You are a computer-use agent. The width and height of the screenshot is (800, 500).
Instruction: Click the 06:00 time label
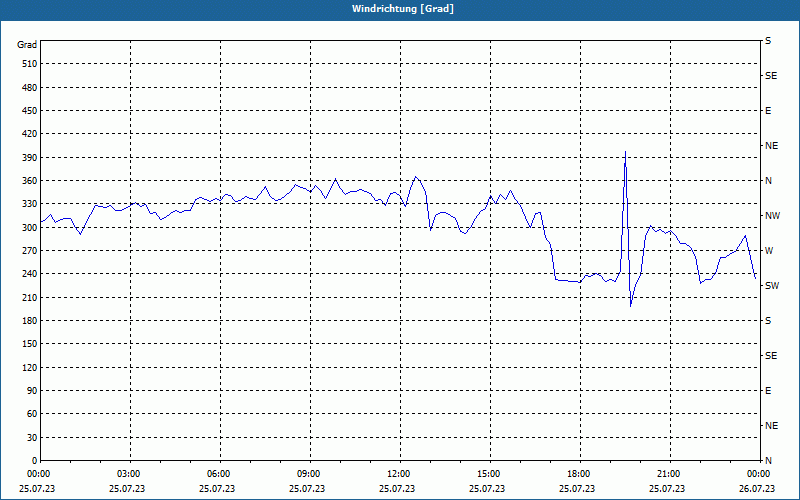[x=220, y=474]
